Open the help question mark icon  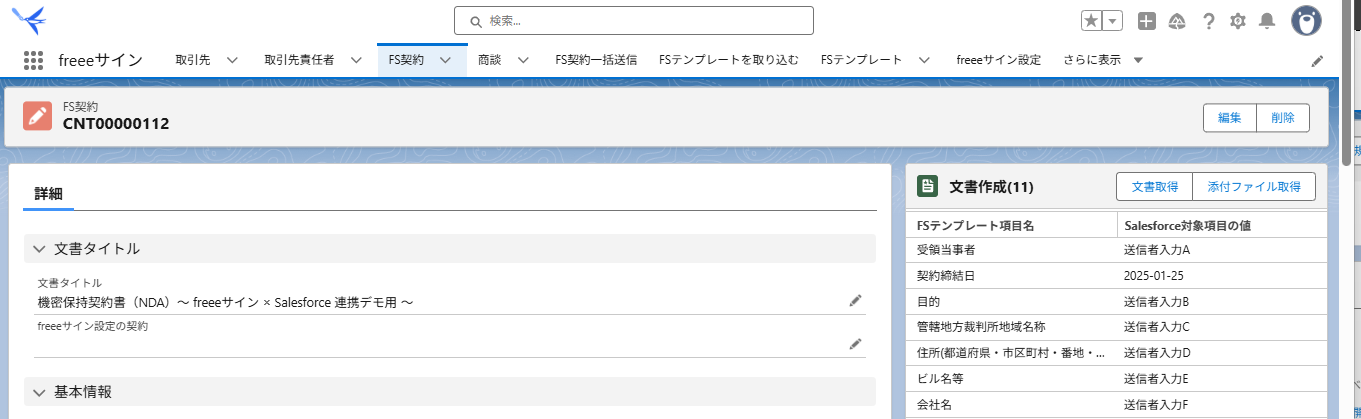click(x=1209, y=21)
